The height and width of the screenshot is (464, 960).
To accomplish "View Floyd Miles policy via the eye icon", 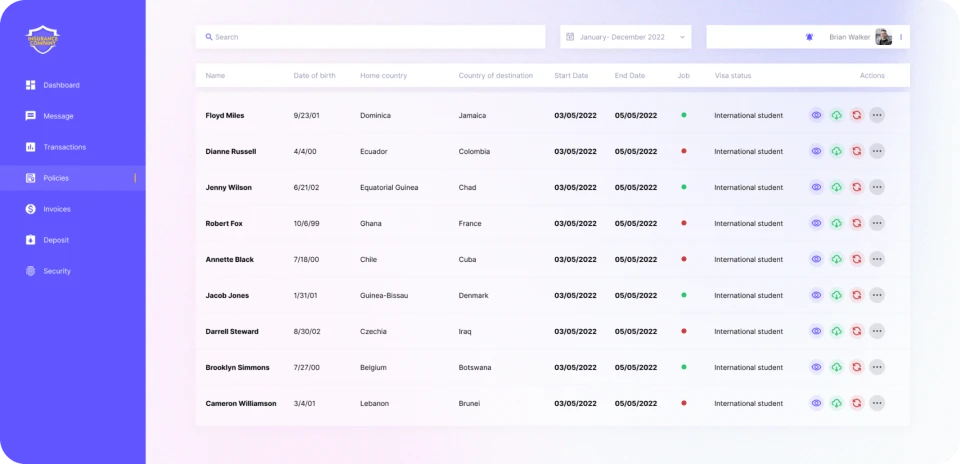I will point(816,115).
